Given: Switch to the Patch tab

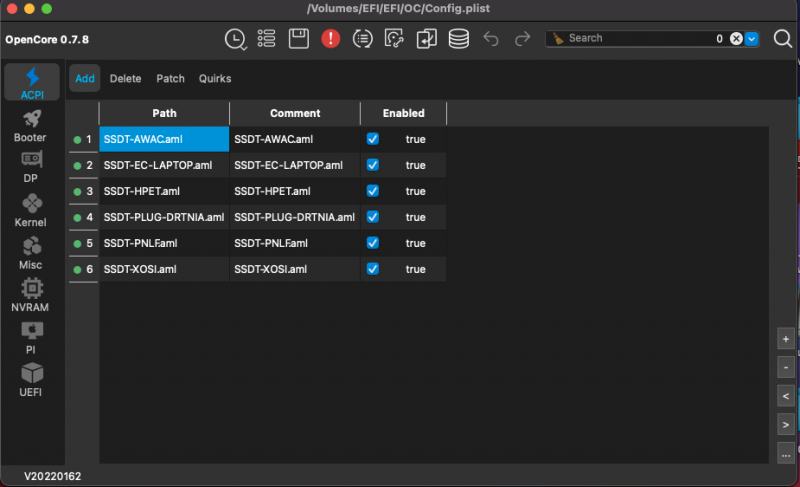Looking at the screenshot, I should [x=170, y=78].
